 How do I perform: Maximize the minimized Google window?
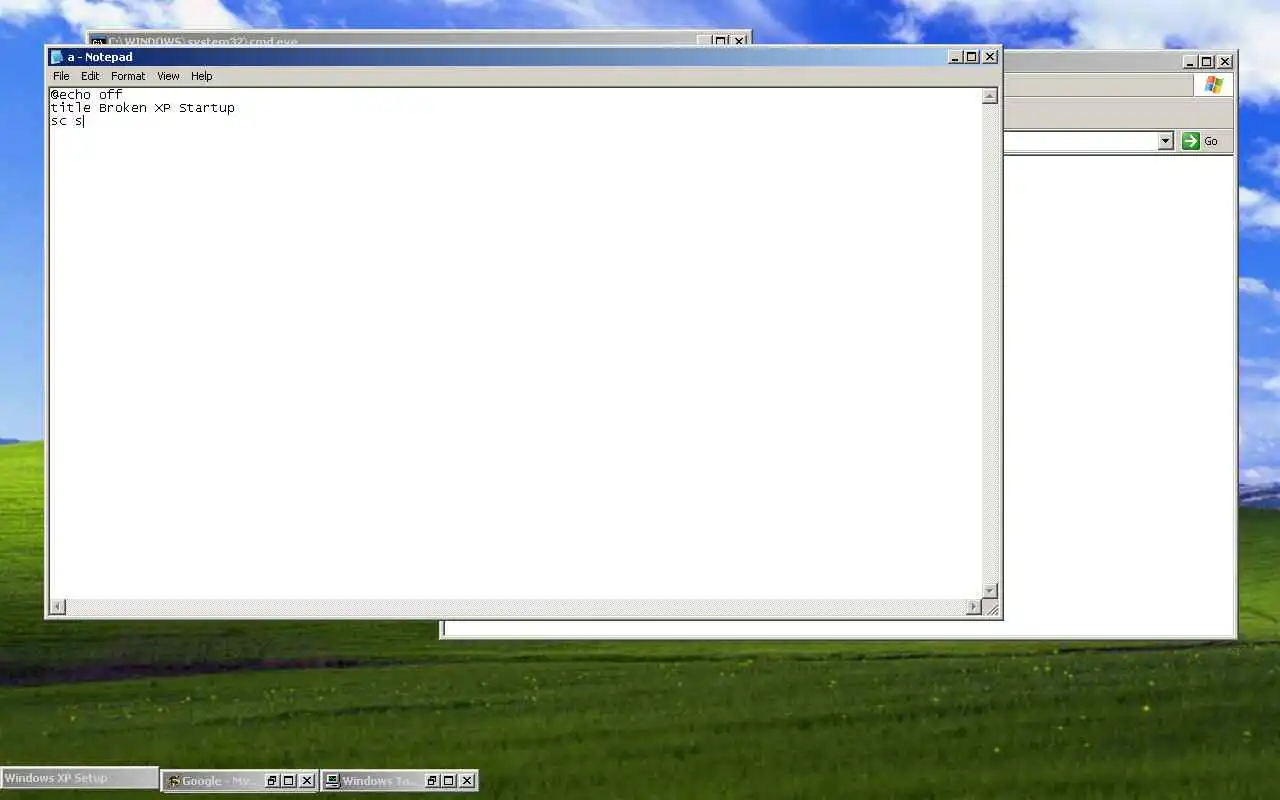[289, 781]
